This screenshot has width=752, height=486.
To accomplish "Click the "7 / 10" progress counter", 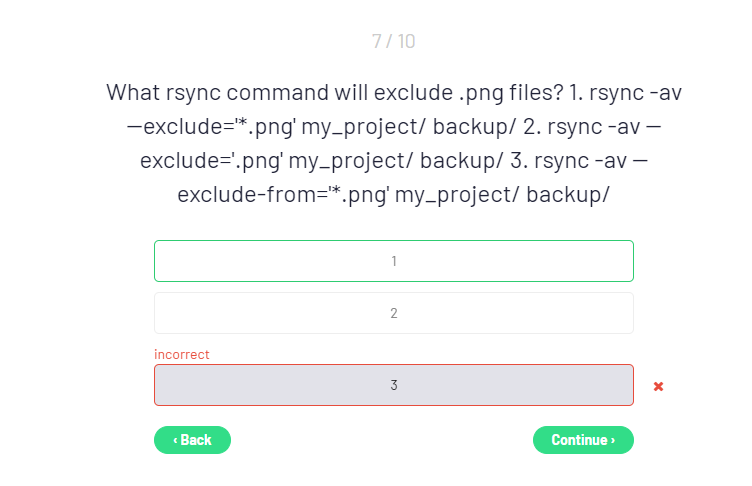I will click(393, 41).
